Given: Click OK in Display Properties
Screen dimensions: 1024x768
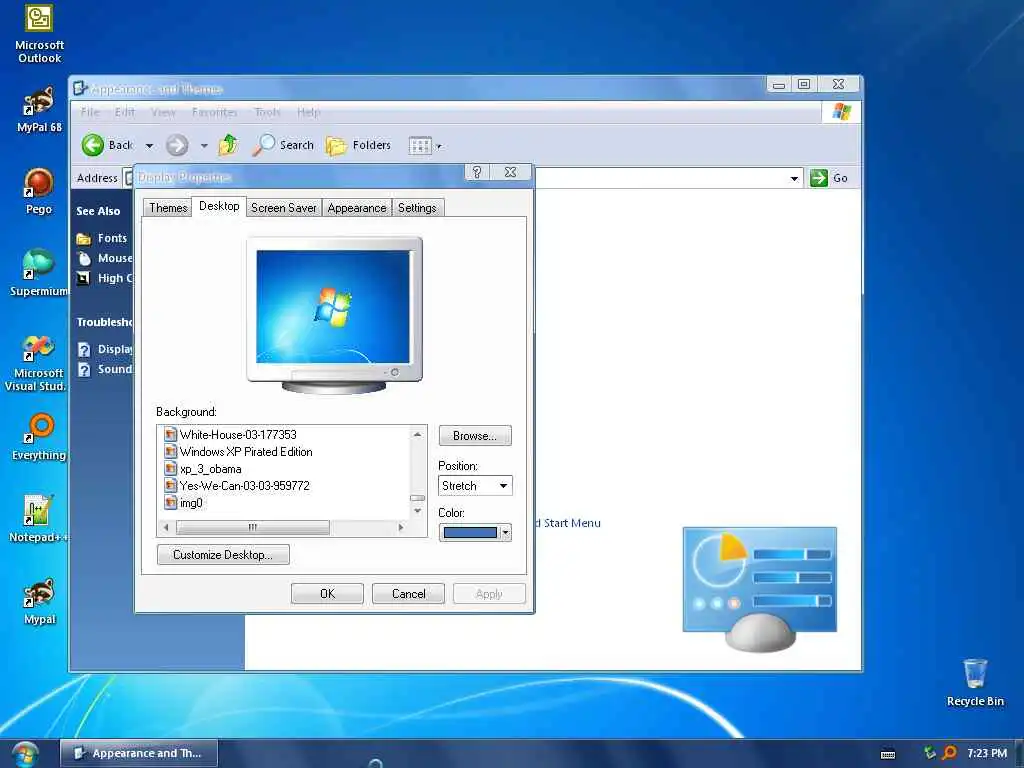Looking at the screenshot, I should point(327,594).
